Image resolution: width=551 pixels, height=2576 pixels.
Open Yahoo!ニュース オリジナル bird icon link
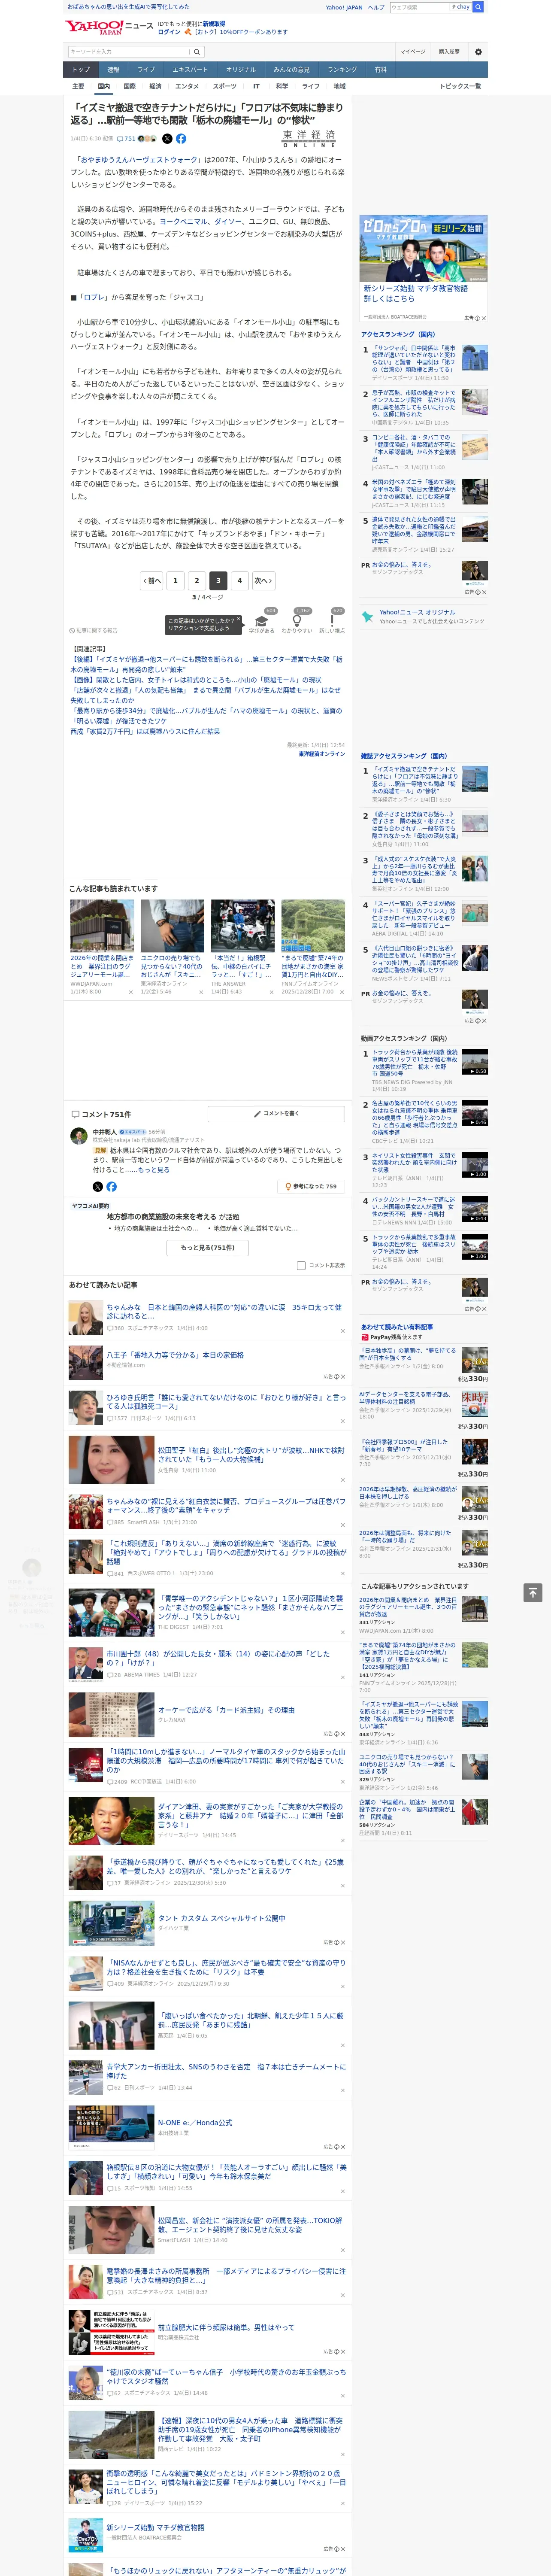point(368,617)
